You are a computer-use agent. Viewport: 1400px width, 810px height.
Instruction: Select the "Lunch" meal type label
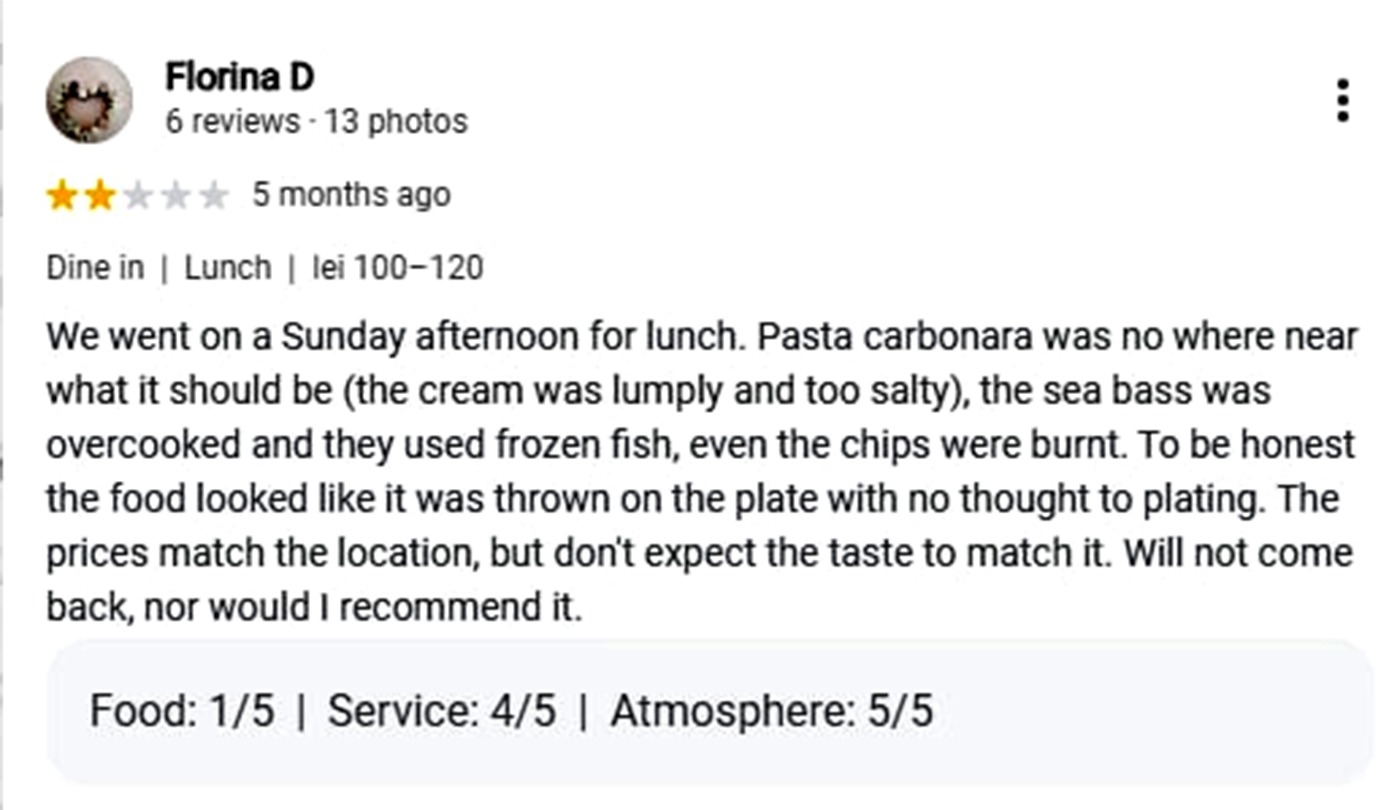click(x=228, y=268)
